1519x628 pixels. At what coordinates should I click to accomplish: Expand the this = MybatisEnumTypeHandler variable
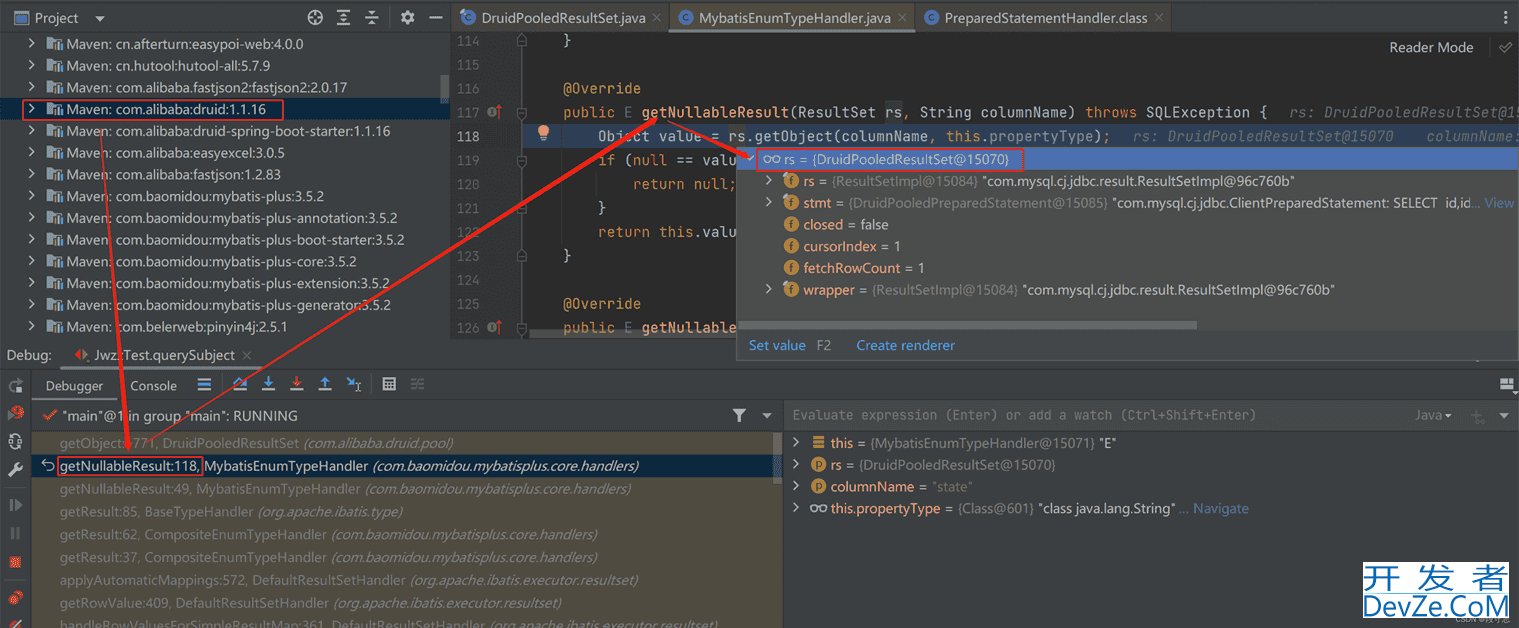pos(796,443)
